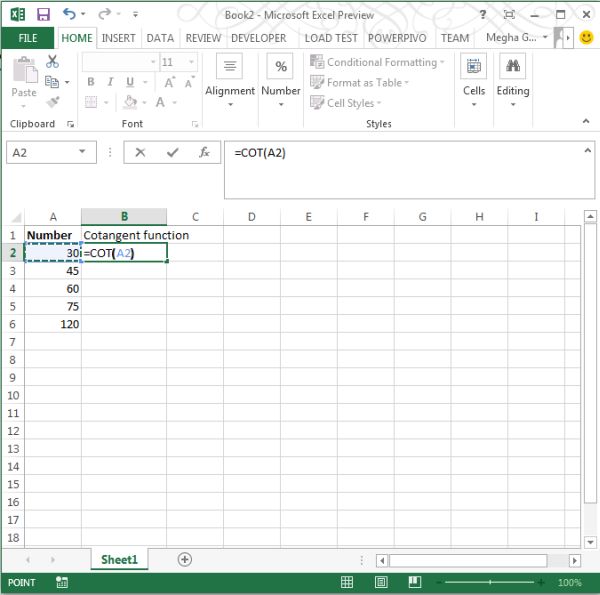Click the Format Painter brush icon
This screenshot has height=595, width=600.
53,102
